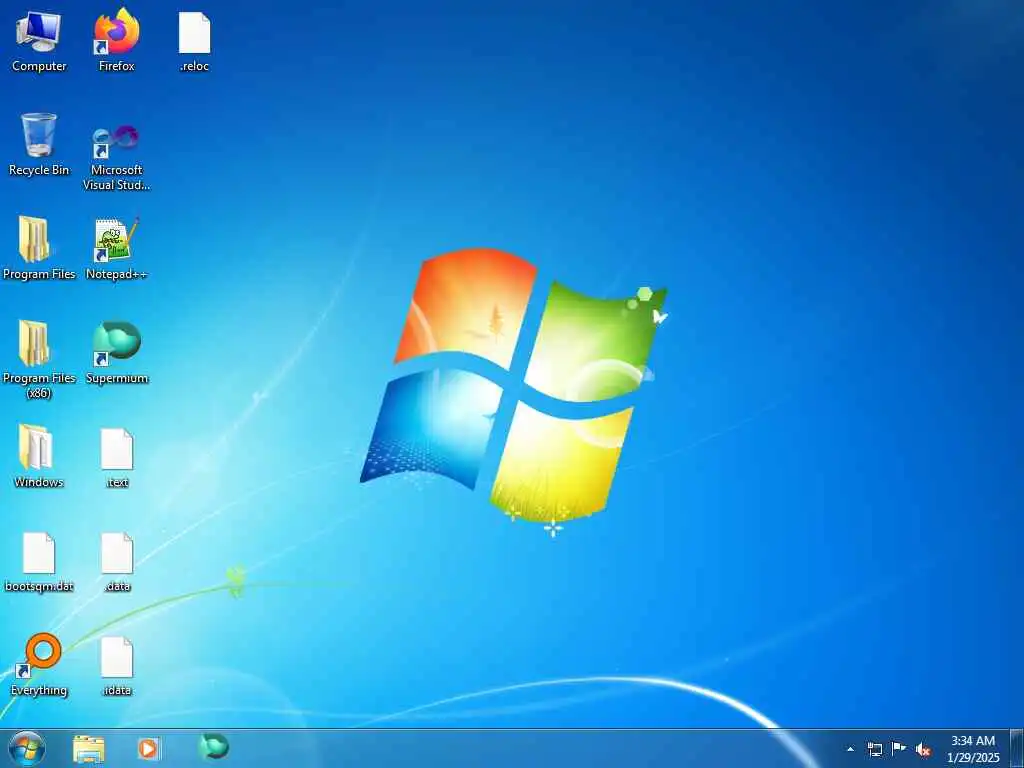Viewport: 1024px width, 768px height.
Task: Show hidden system tray icons
Action: [x=850, y=749]
